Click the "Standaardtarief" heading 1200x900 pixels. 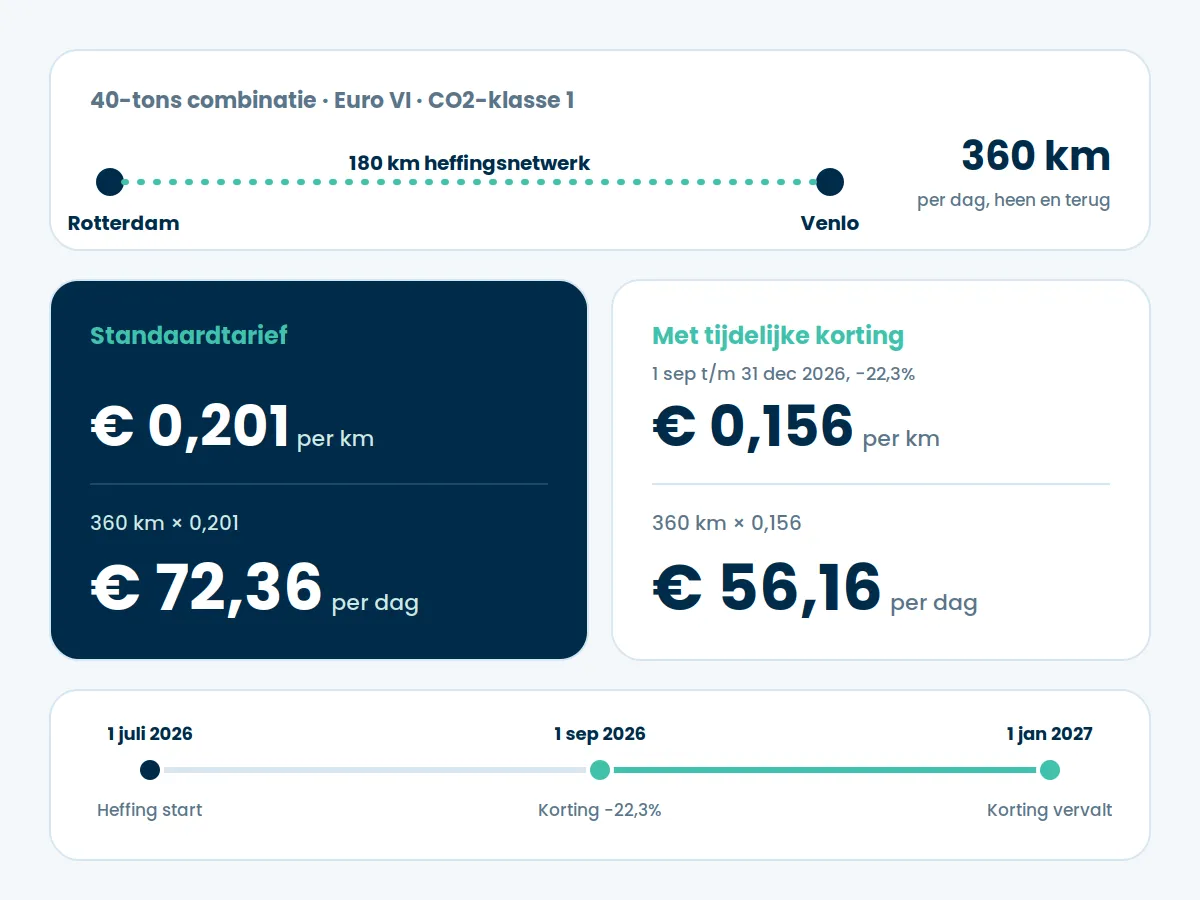pos(189,336)
